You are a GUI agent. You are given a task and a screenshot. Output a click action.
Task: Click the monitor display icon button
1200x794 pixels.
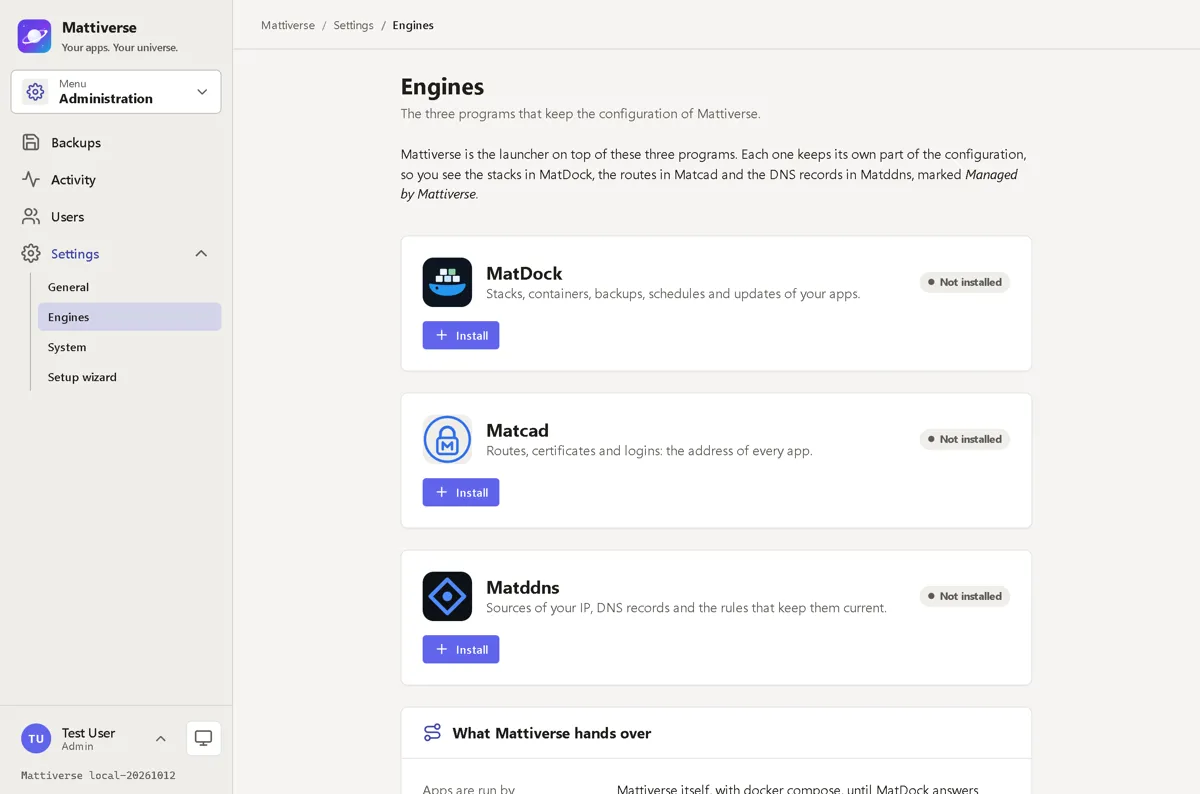(204, 739)
